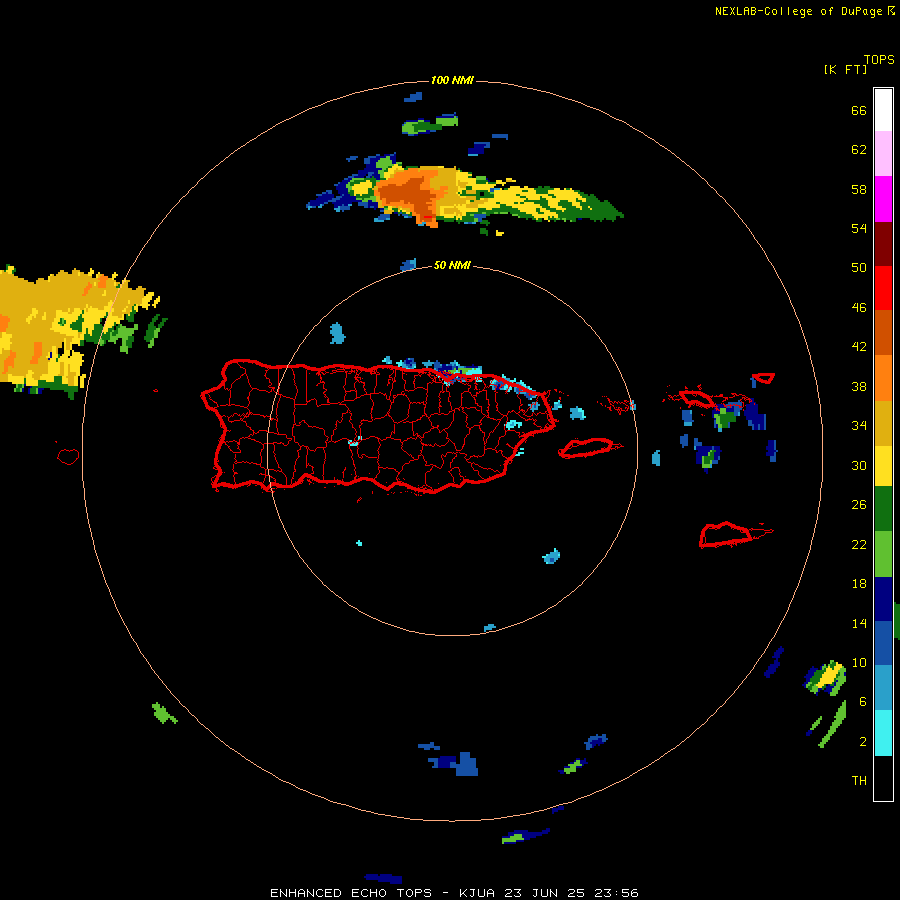Choose the burnt dark orange legend swatch

(x=883, y=332)
